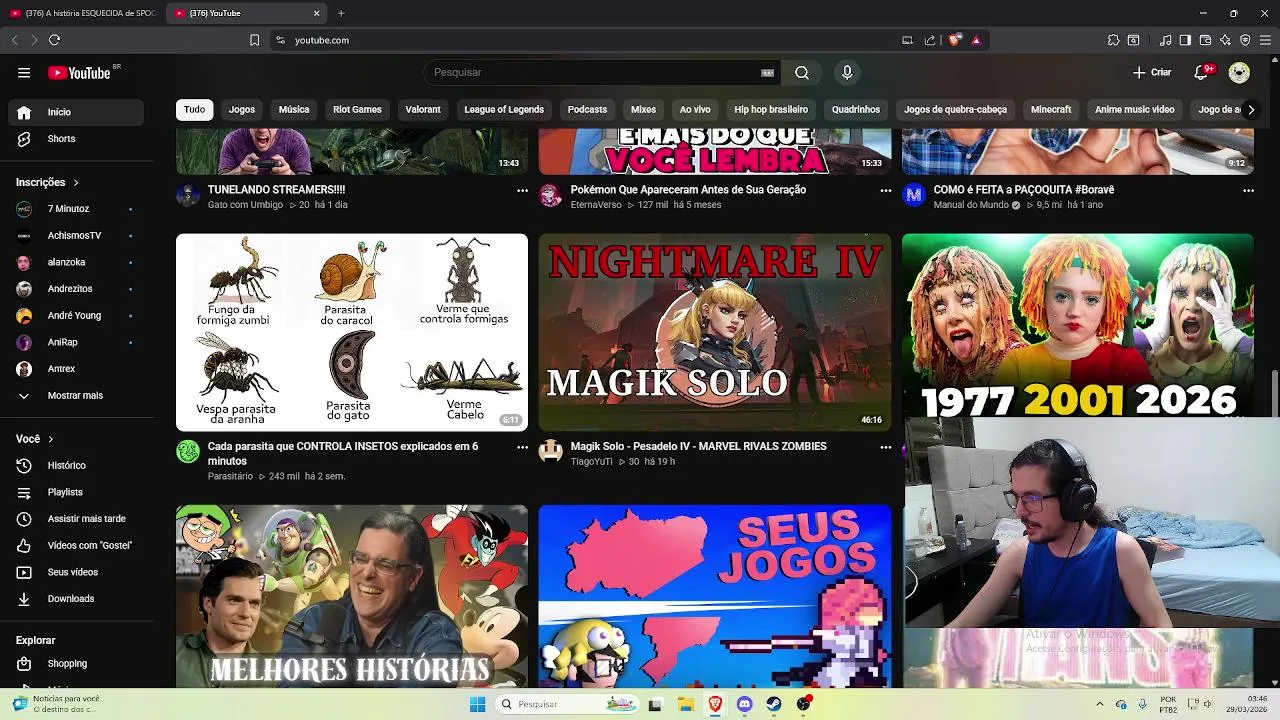Screen dimensions: 1280x720
Task: Open the notifications bell
Action: pos(1202,72)
